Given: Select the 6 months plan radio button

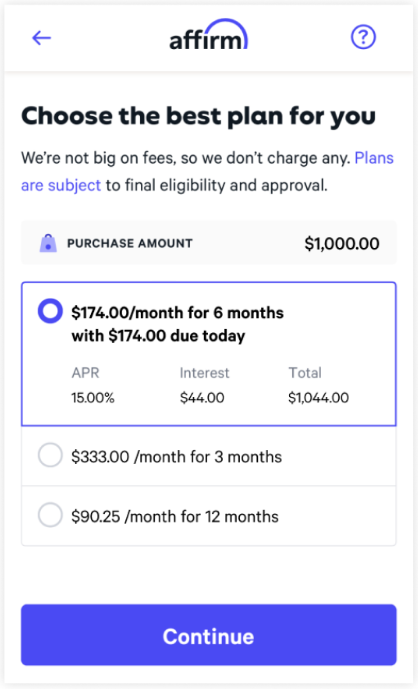Looking at the screenshot, I should 50,311.
